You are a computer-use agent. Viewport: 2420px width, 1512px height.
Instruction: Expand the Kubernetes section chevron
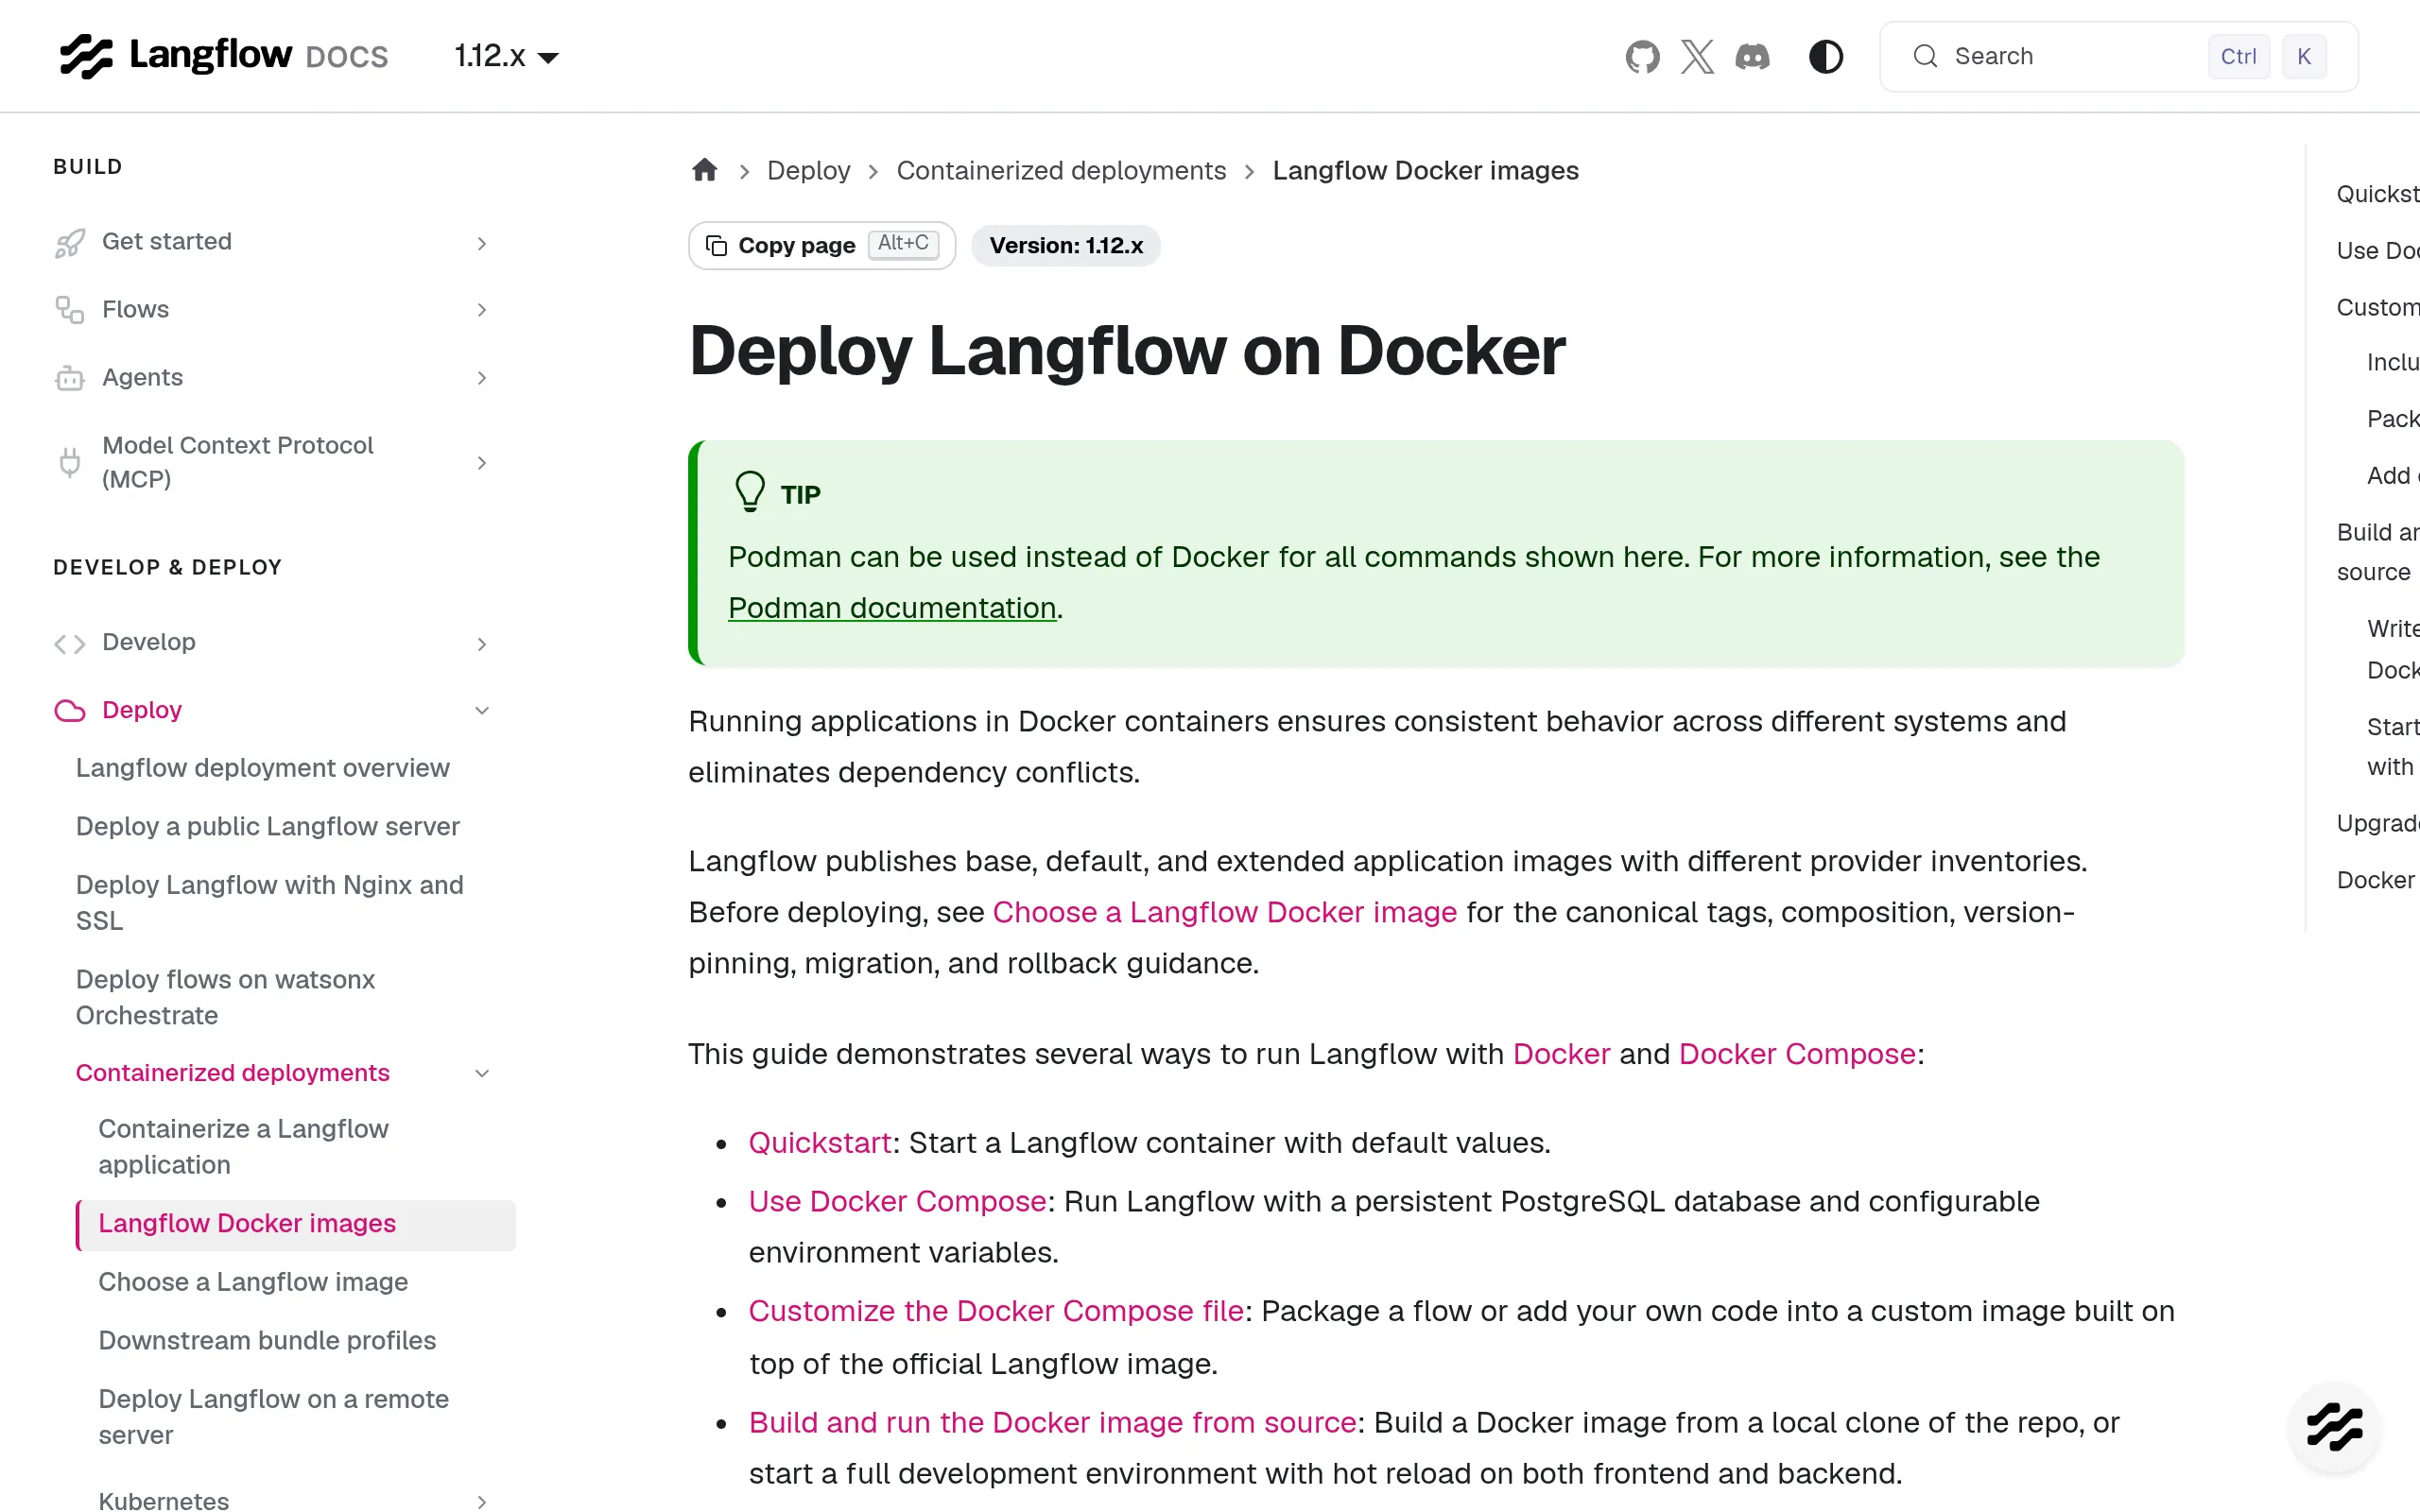click(482, 1501)
